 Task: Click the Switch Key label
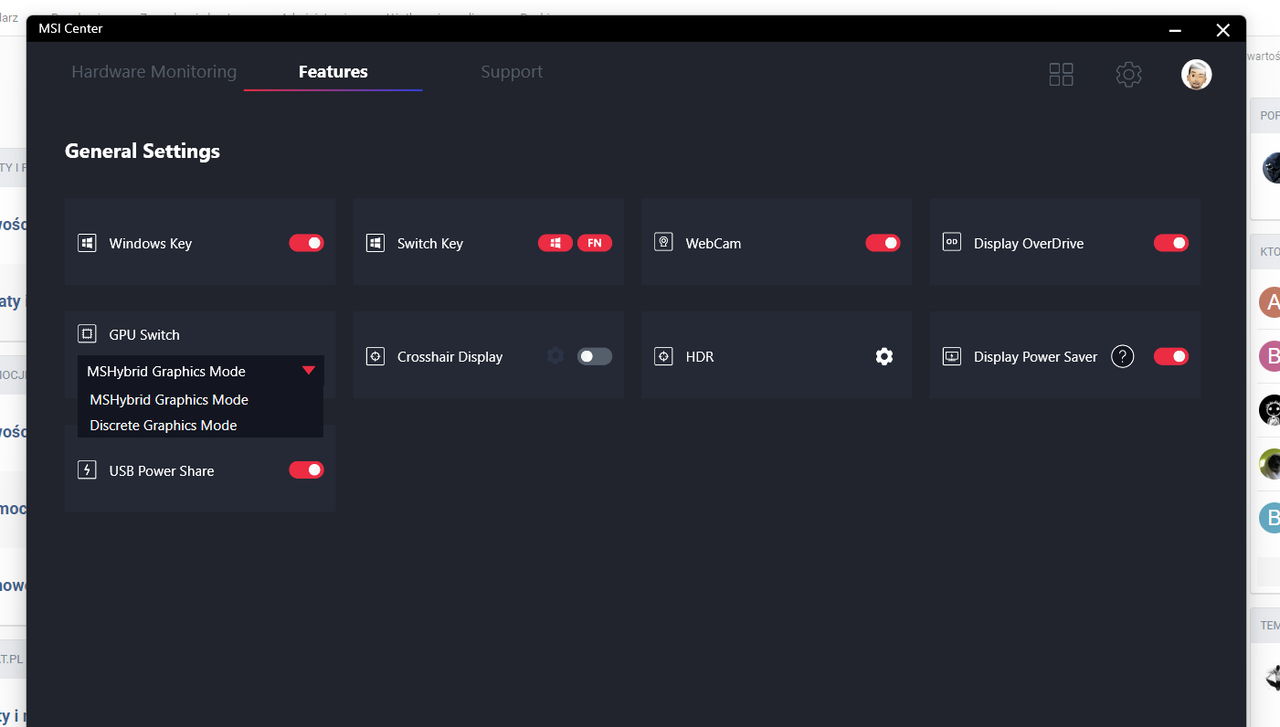click(430, 243)
